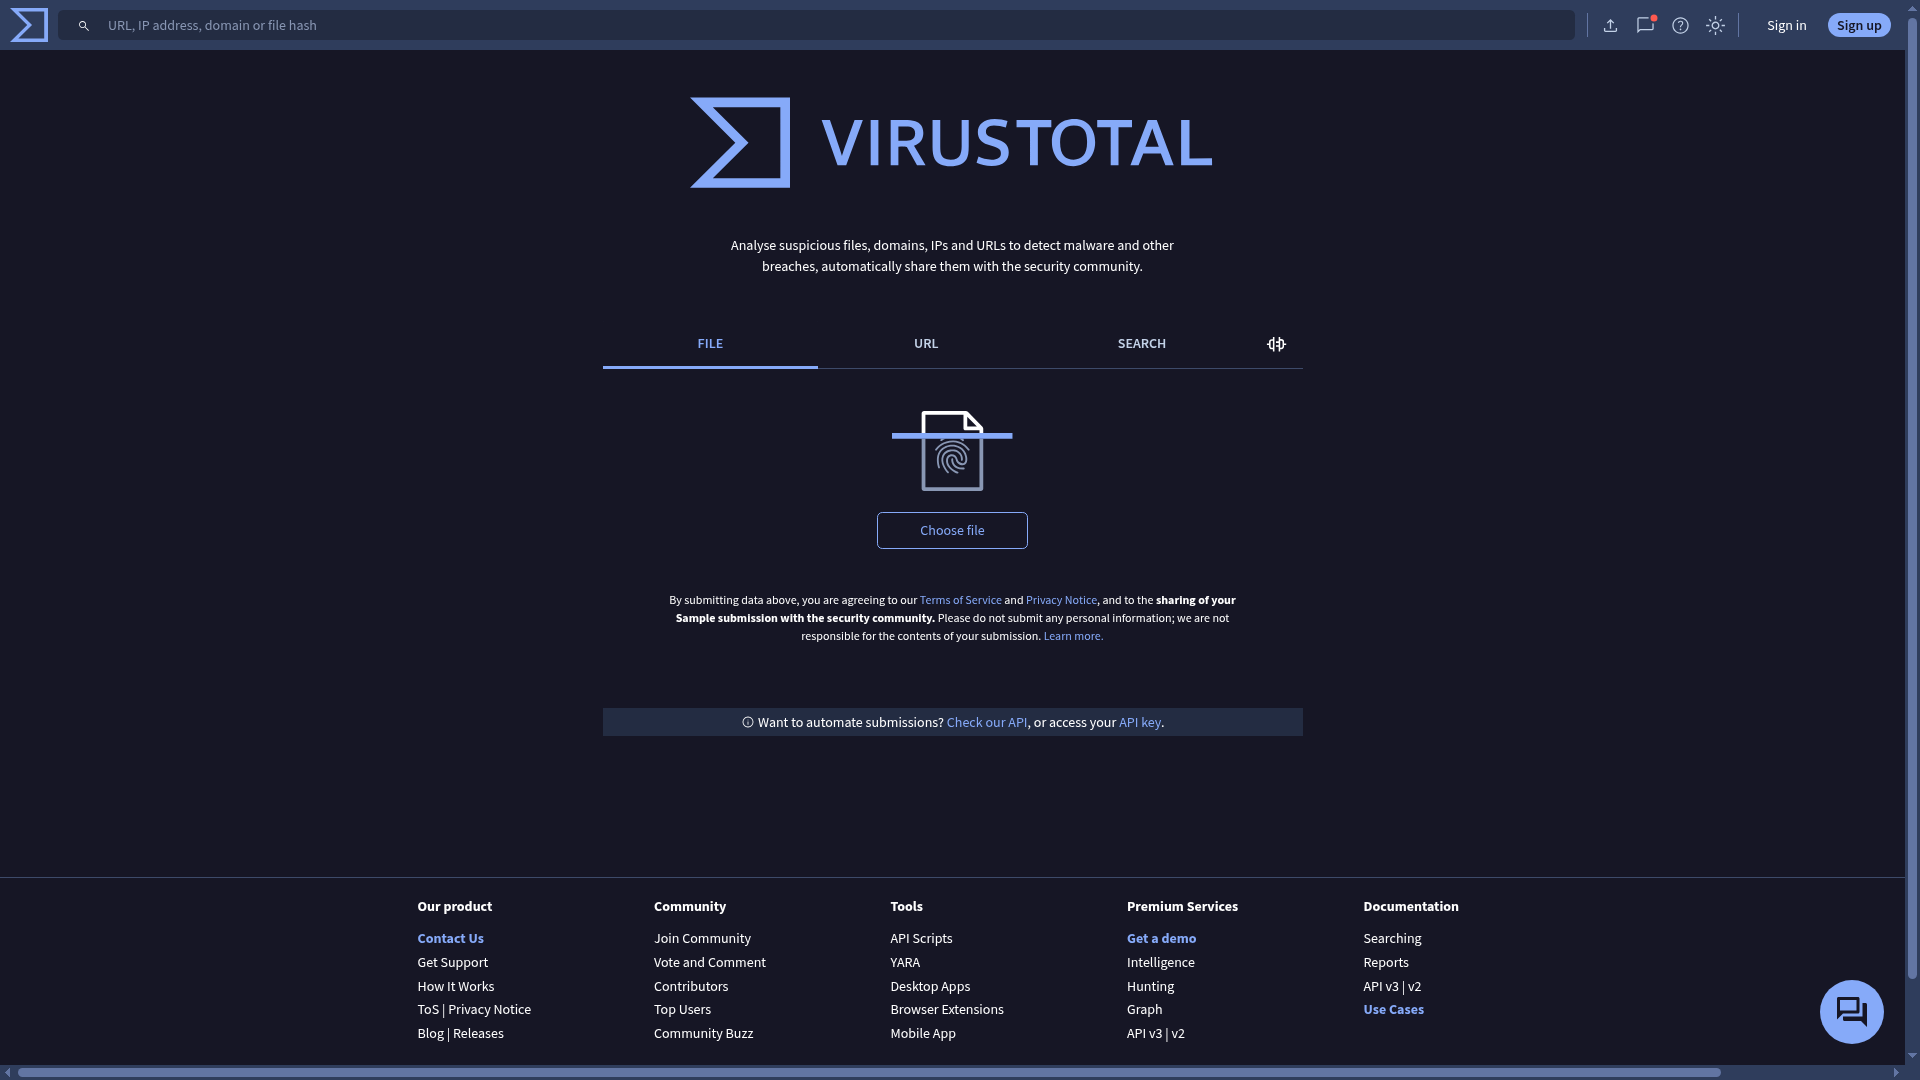1920x1080 pixels.
Task: Switch to the SEARCH tab
Action: [1141, 344]
